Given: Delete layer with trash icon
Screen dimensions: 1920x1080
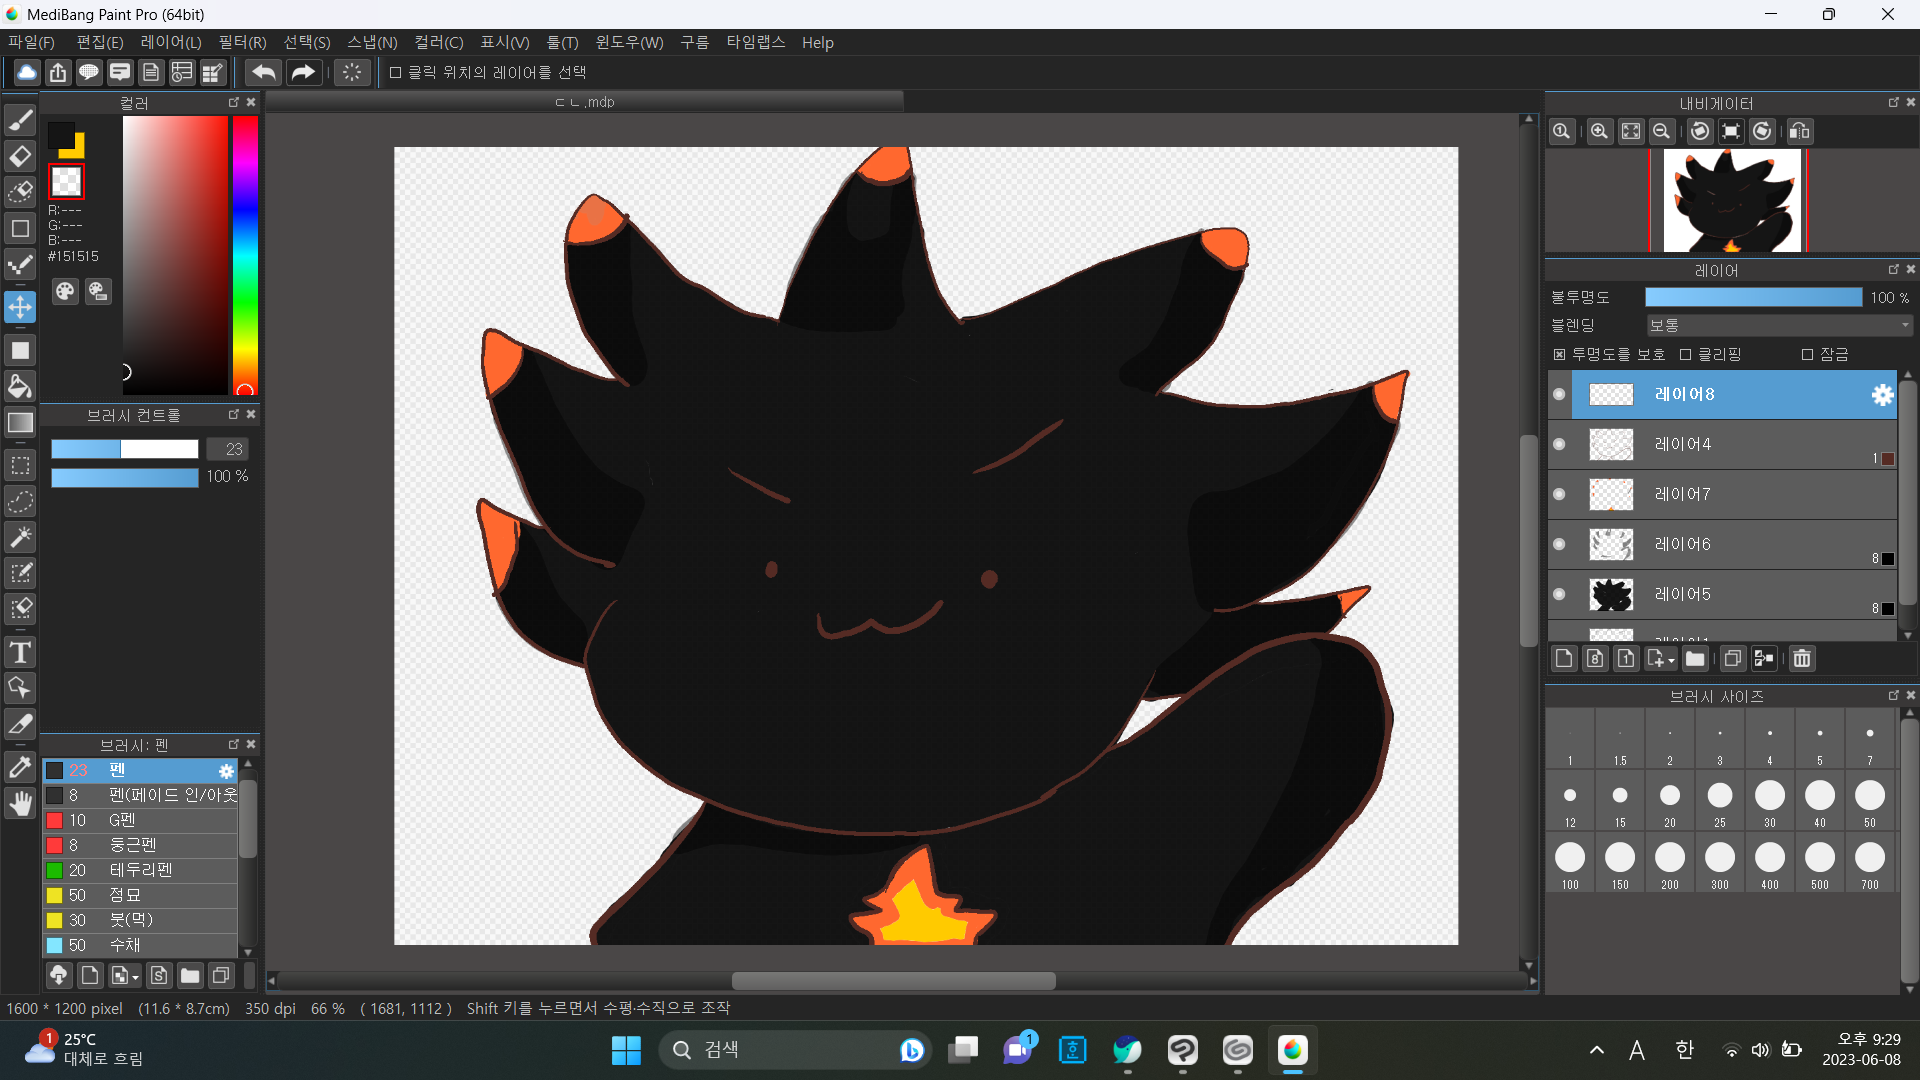Looking at the screenshot, I should pos(1802,658).
